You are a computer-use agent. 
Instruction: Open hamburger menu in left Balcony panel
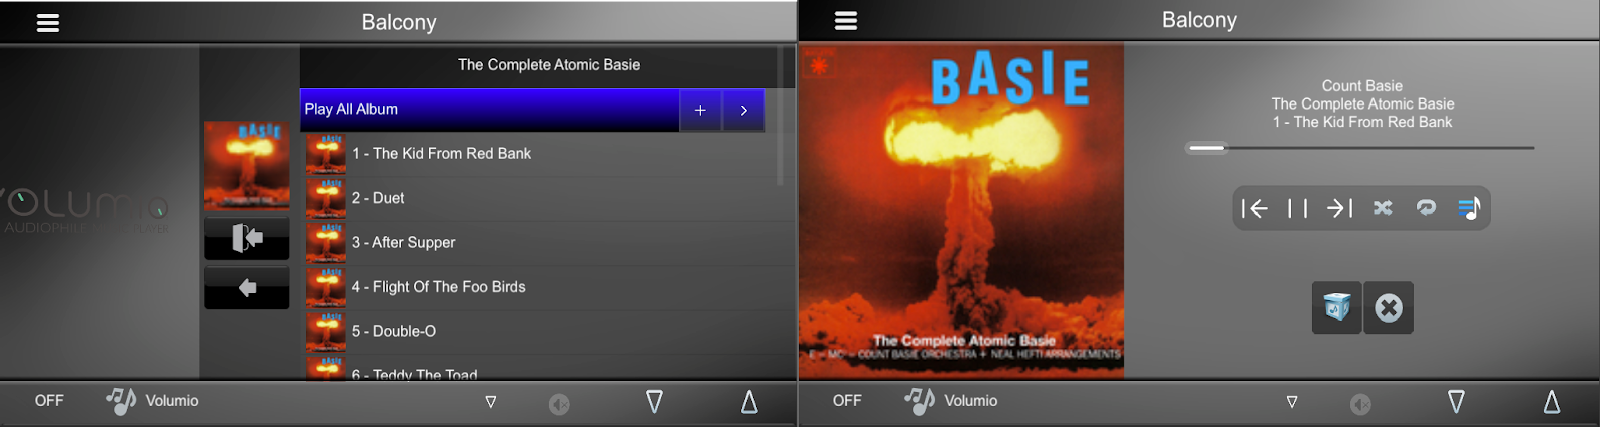48,23
